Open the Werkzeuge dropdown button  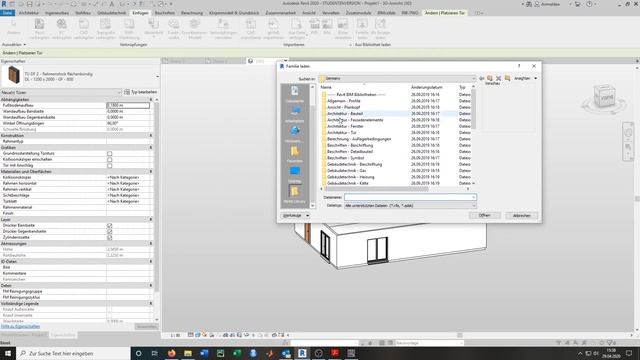[x=295, y=216]
